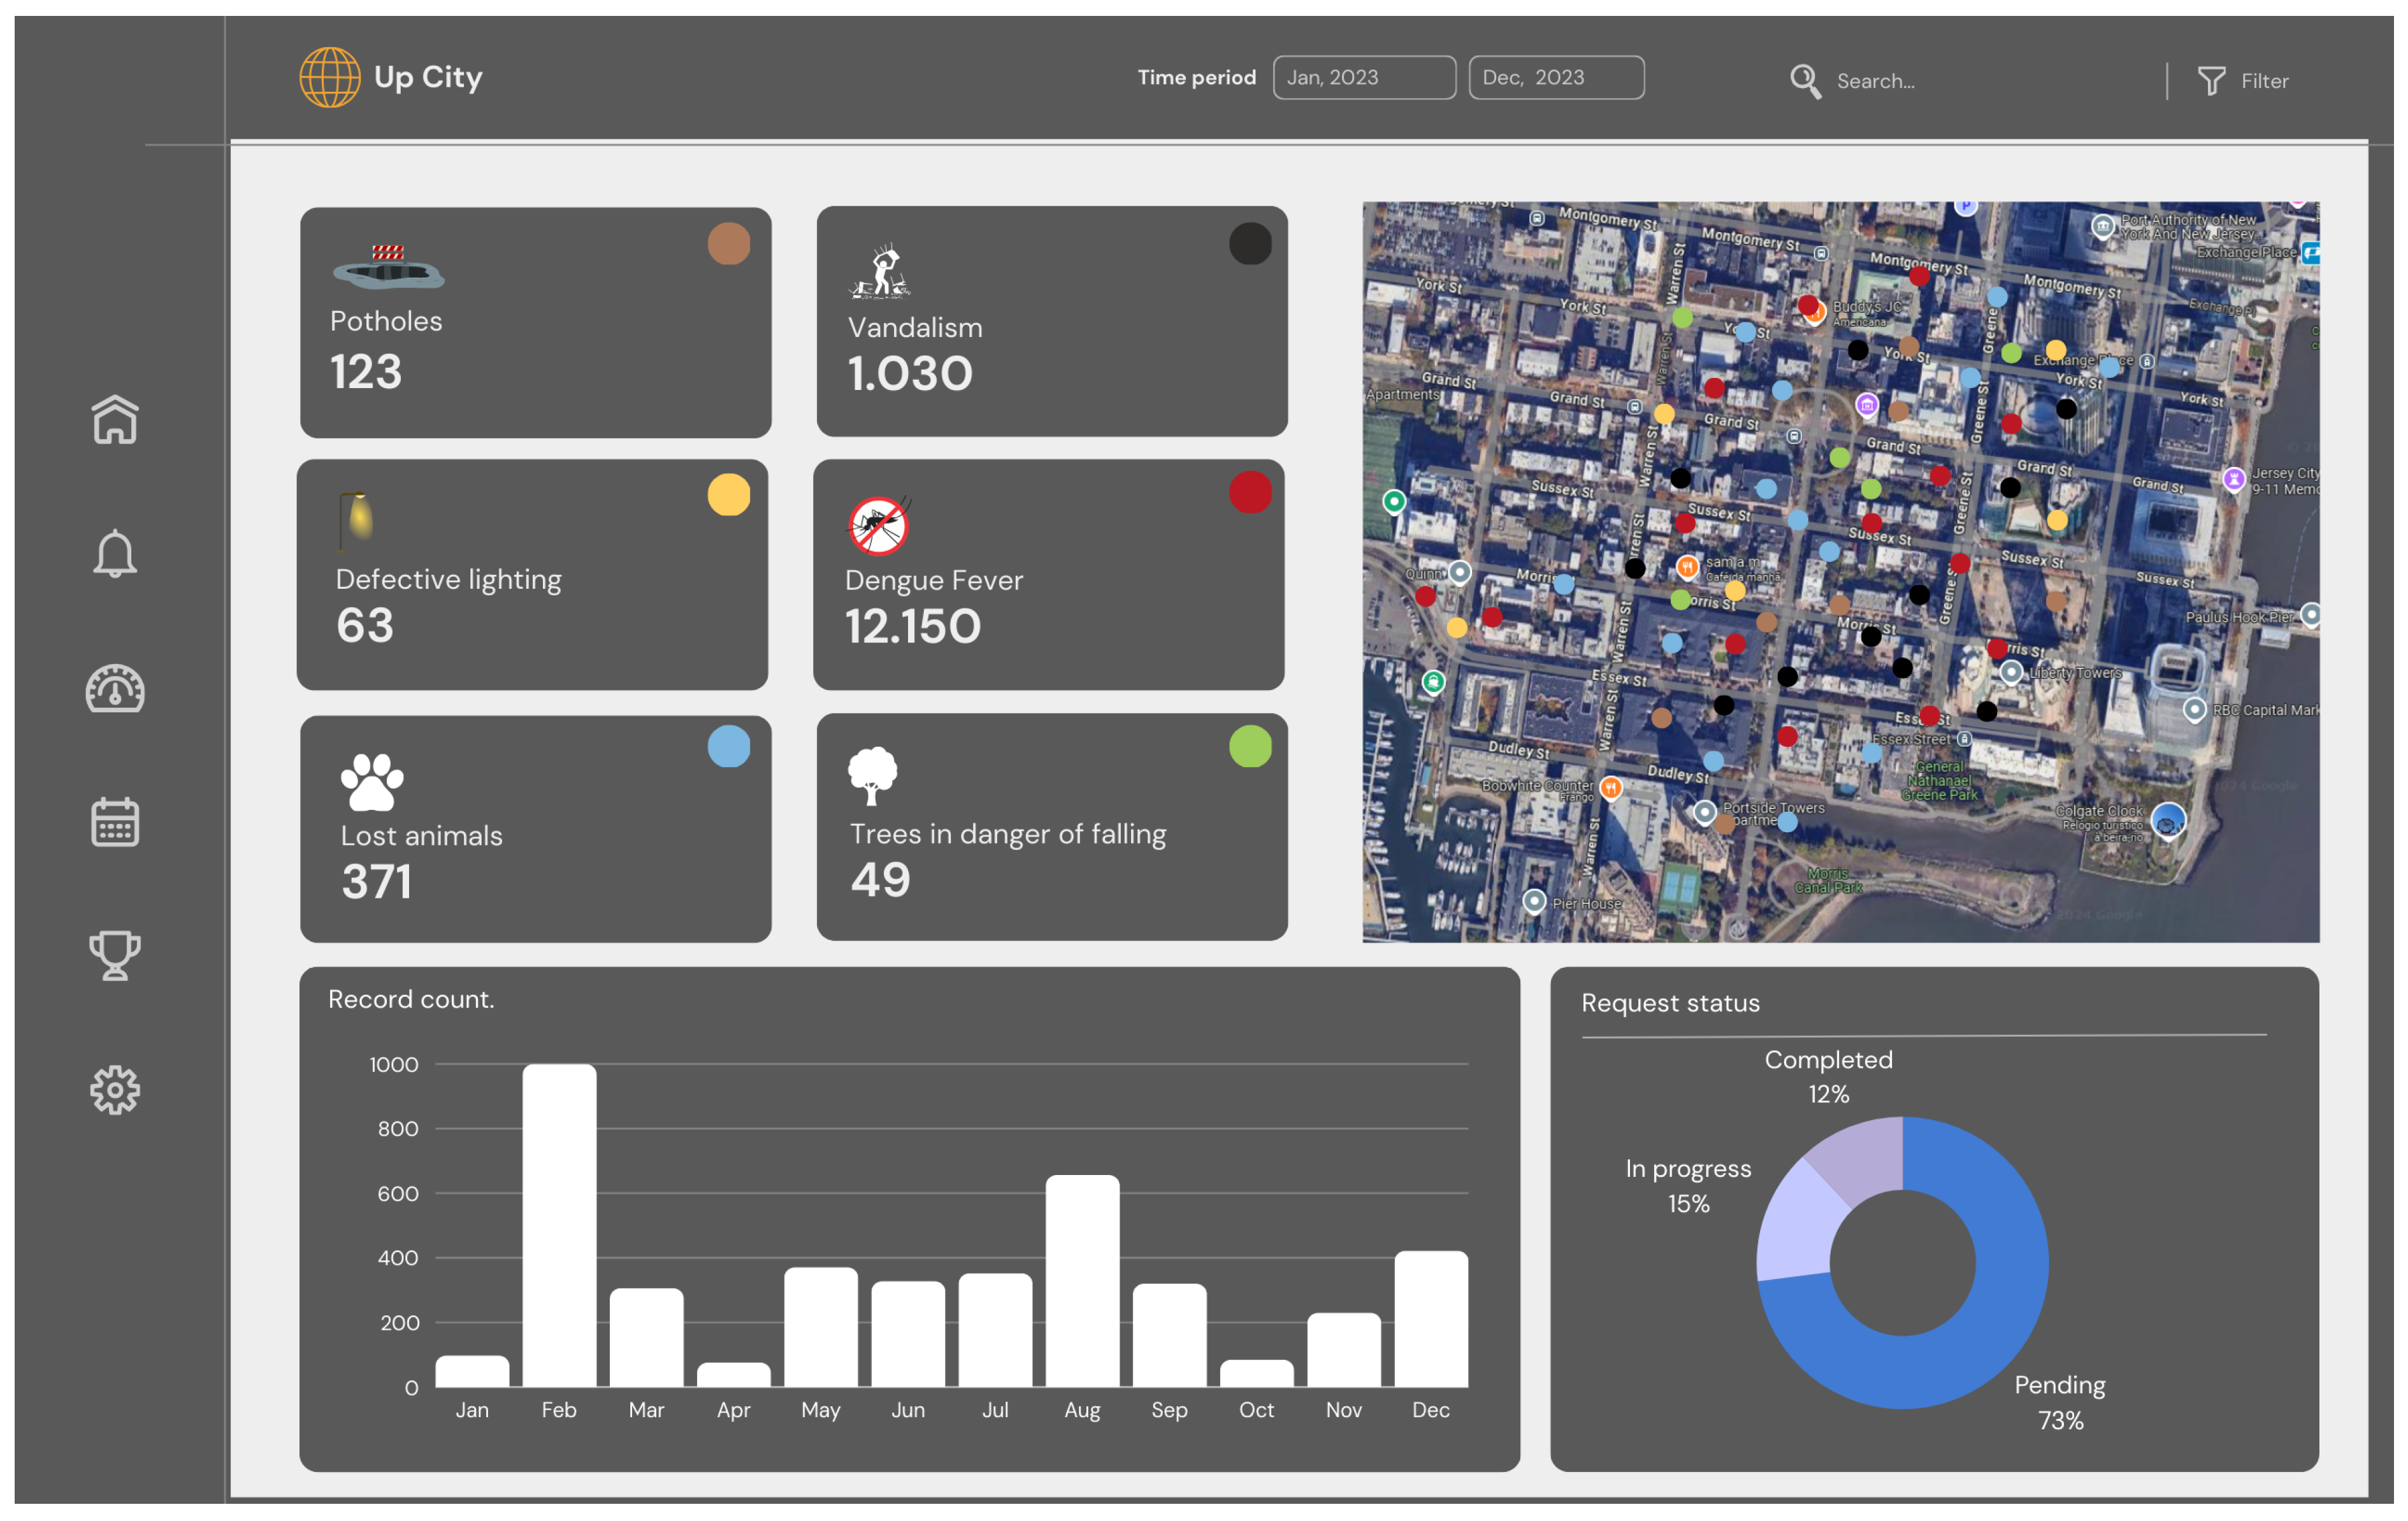Open Trees in danger of falling card

[1052, 827]
